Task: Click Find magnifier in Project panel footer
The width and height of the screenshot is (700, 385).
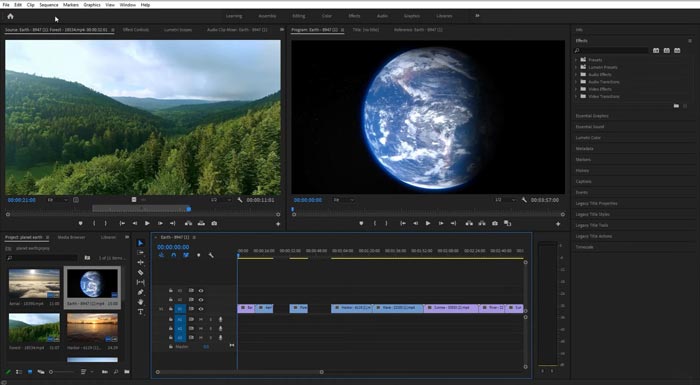Action: tap(116, 372)
